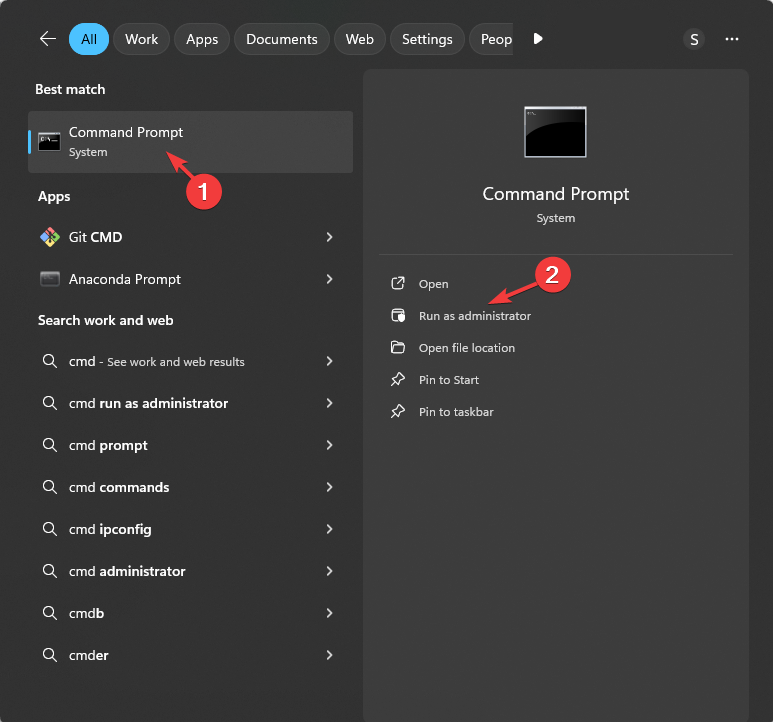Click search icon beside 'cmd commands'
This screenshot has width=773, height=722.
49,487
